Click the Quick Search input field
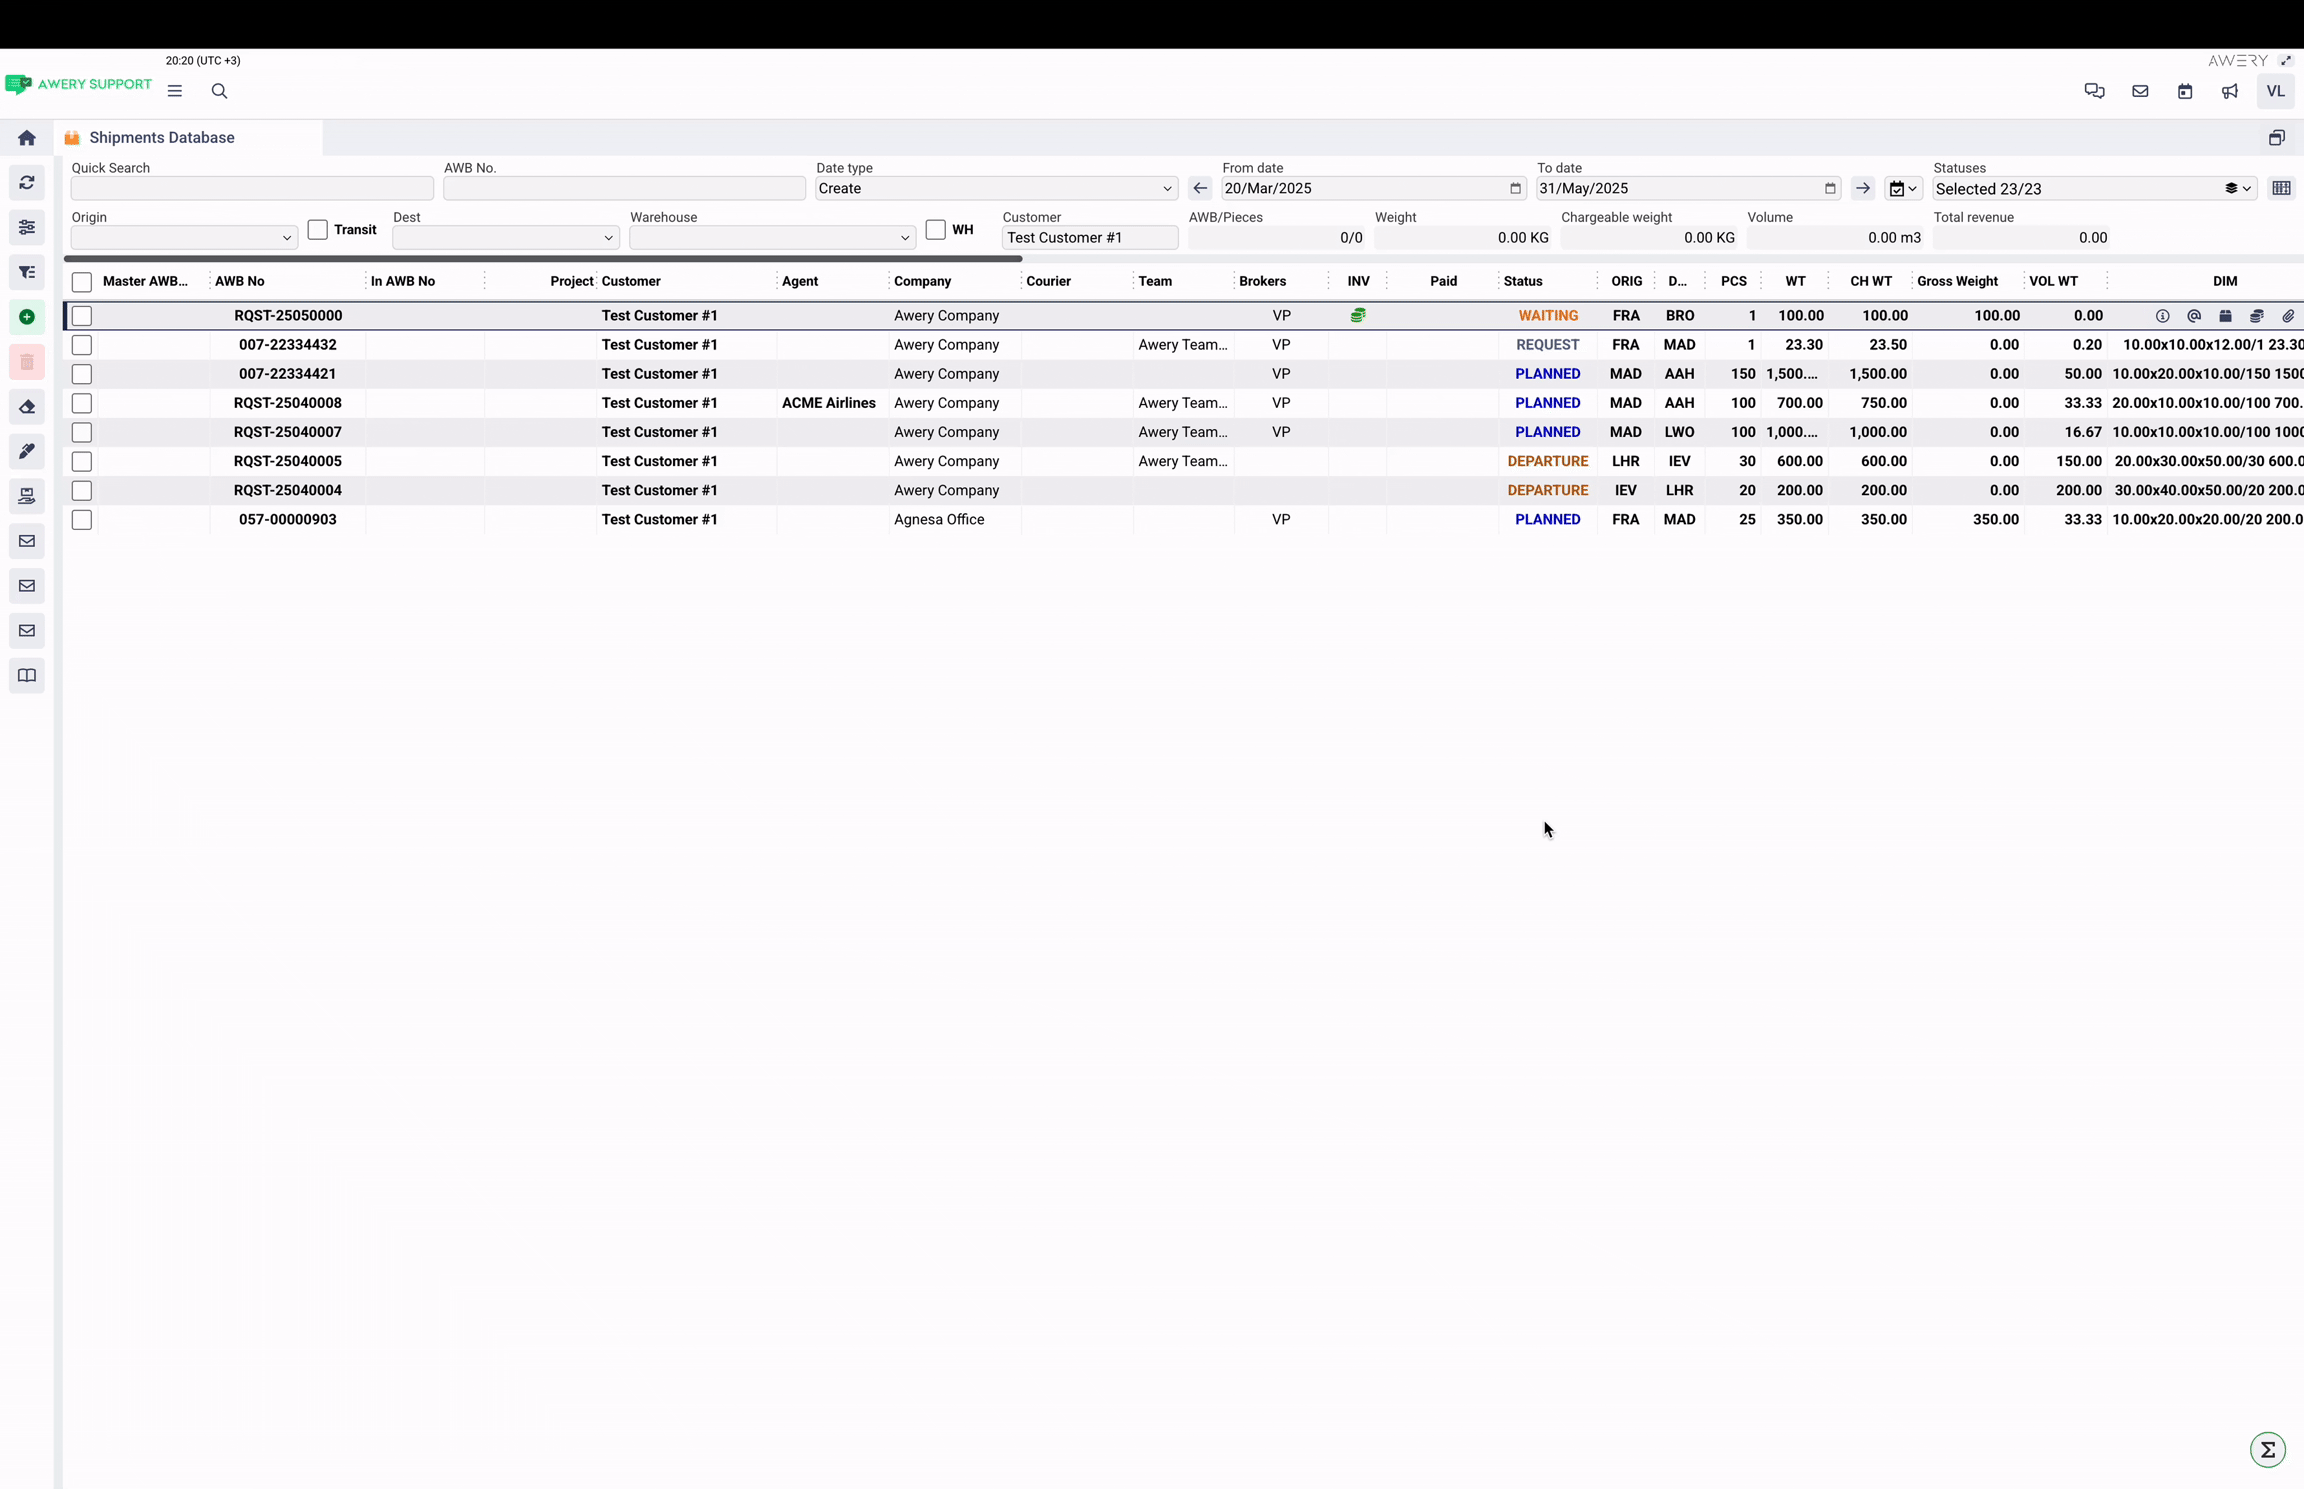Screen dimensions: 2304x1489 [x=252, y=189]
